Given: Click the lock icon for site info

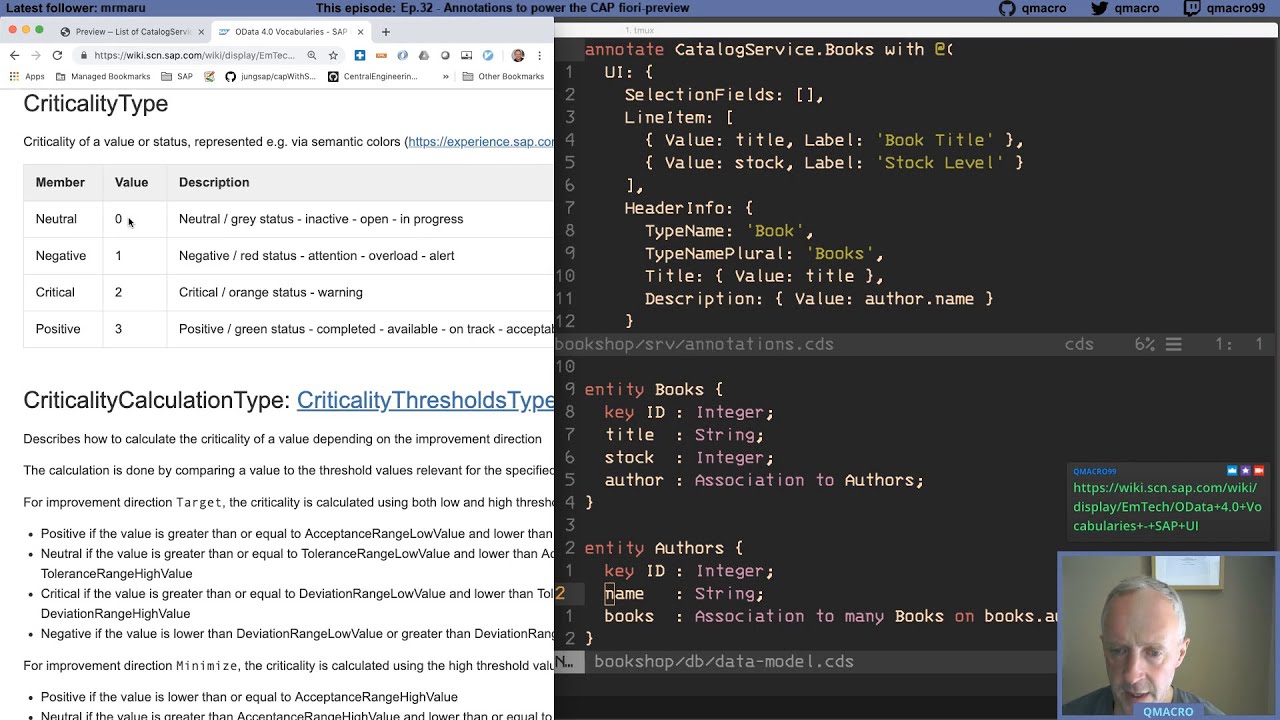Looking at the screenshot, I should coord(84,55).
